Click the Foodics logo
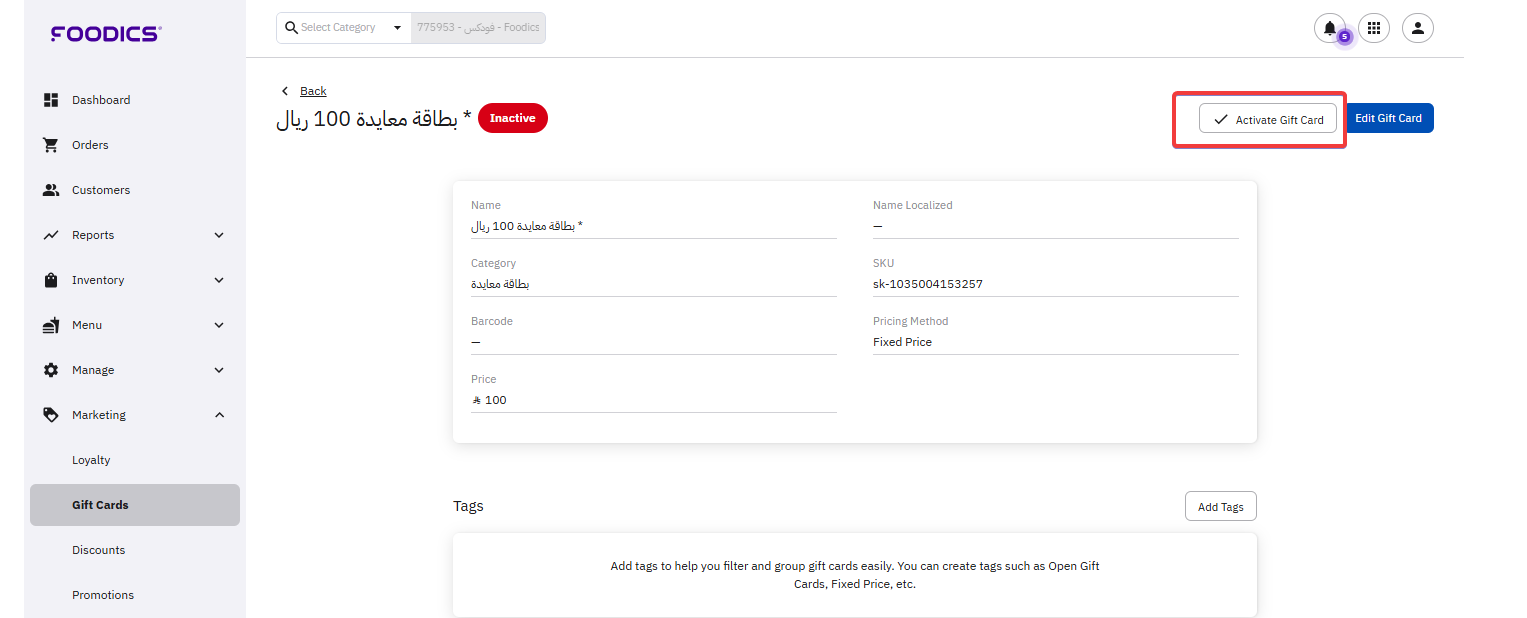 coord(105,34)
